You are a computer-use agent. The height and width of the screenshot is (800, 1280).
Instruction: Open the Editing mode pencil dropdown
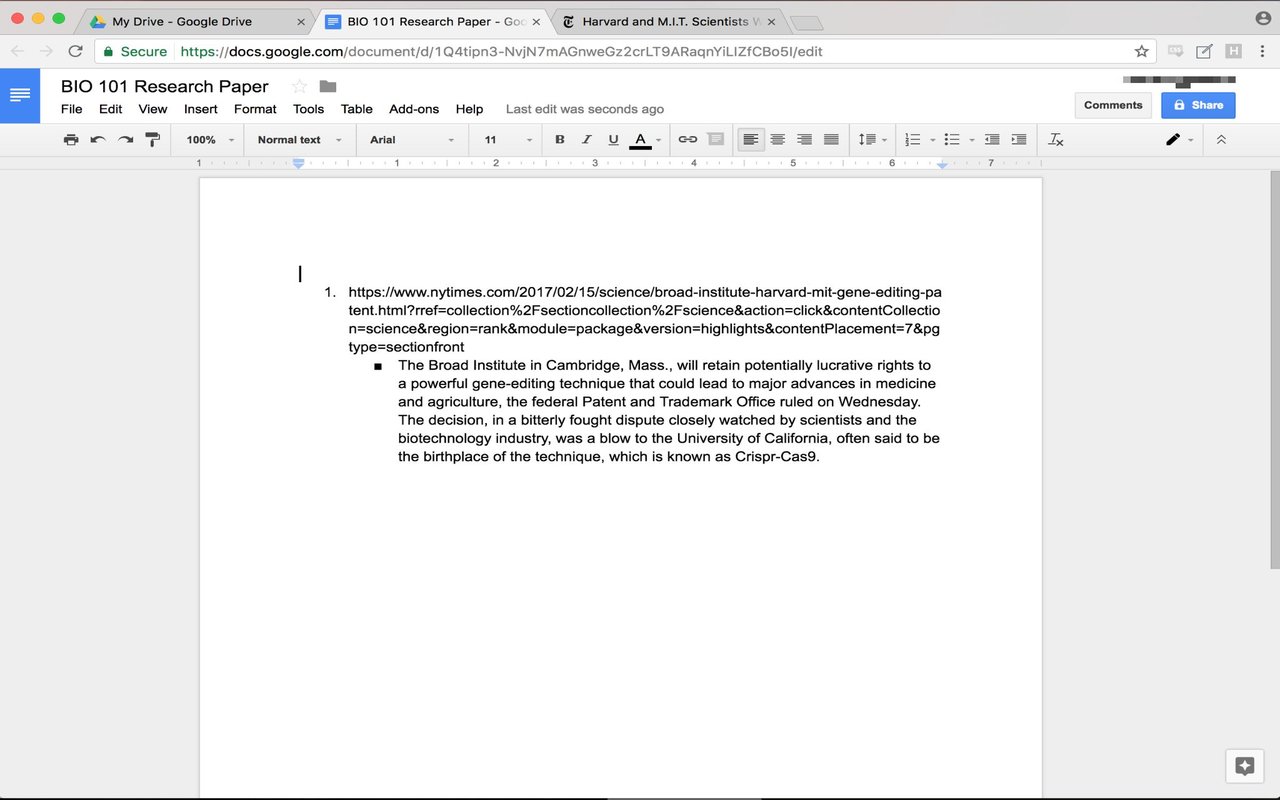1179,140
